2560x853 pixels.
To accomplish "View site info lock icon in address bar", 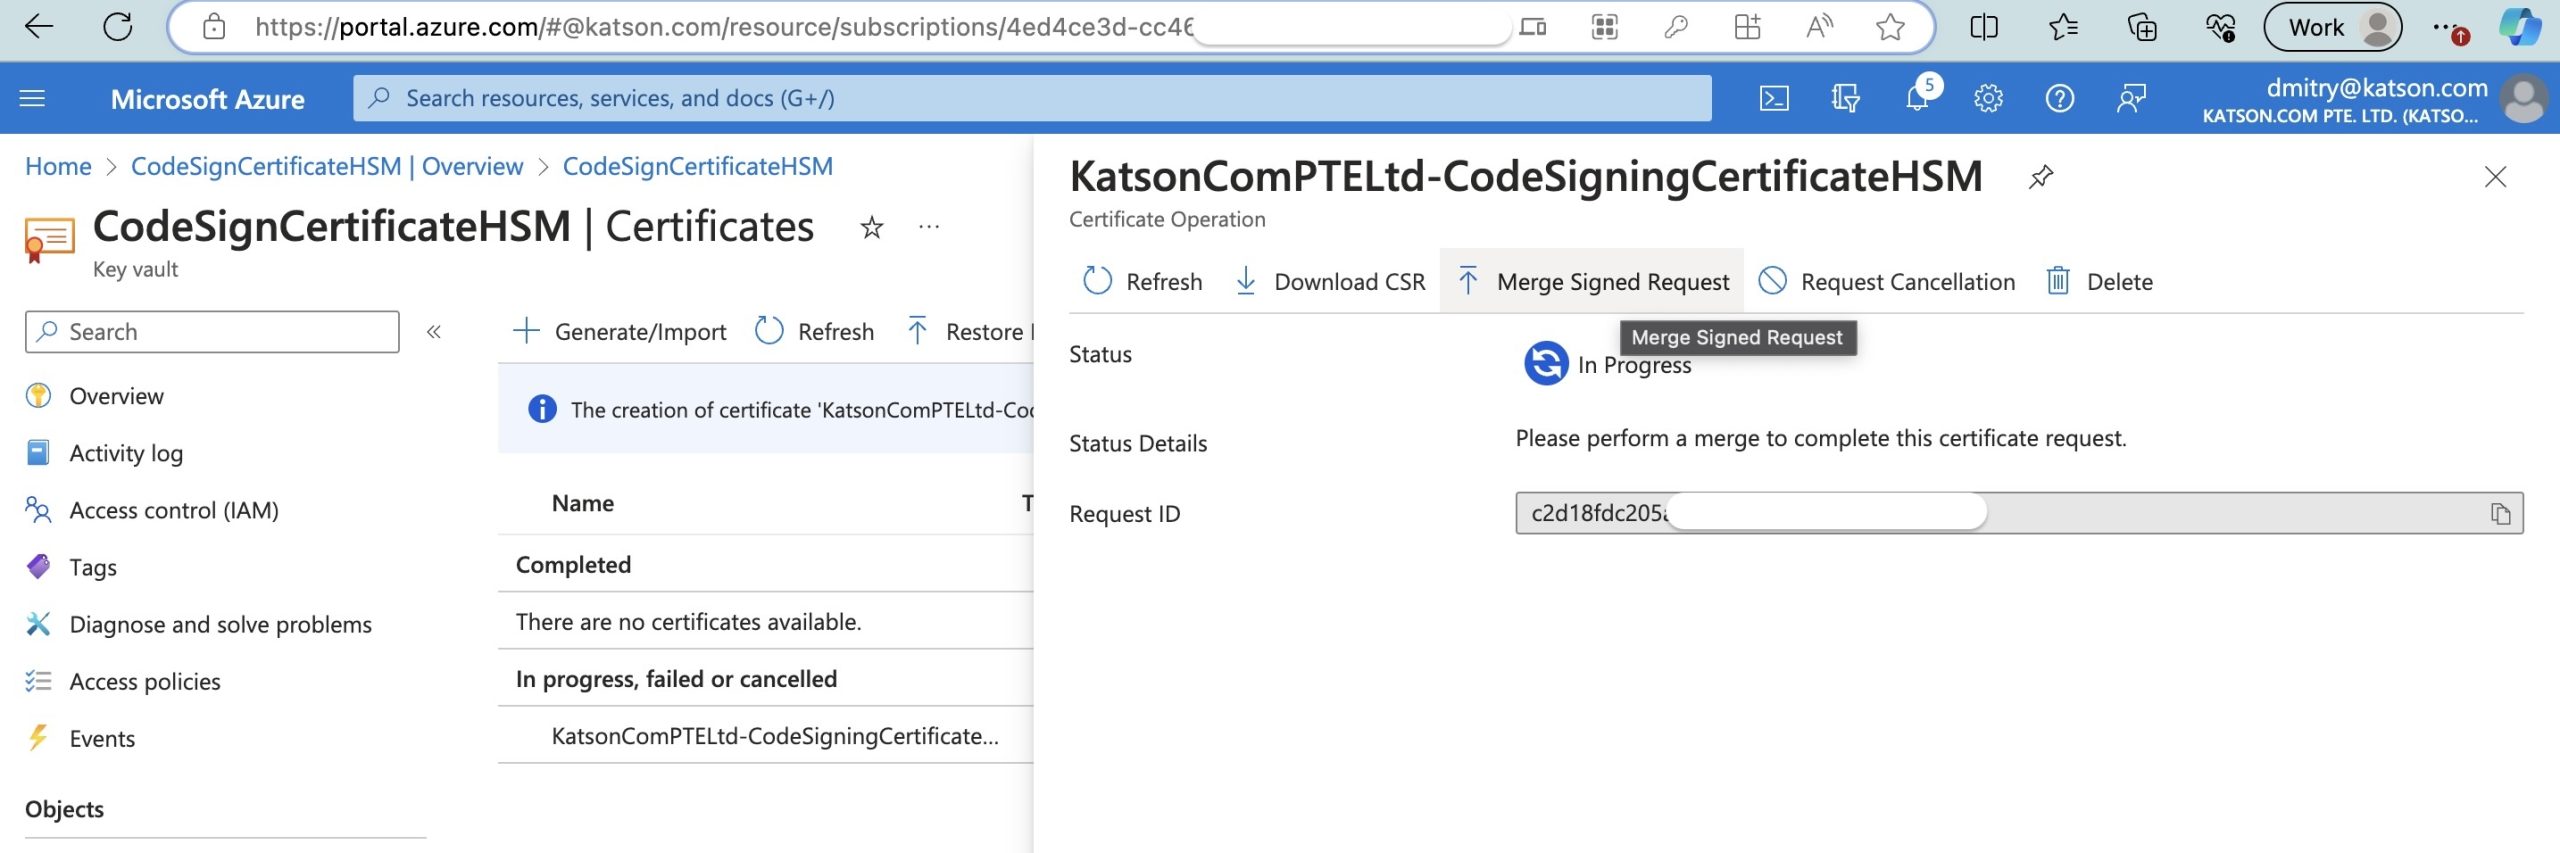I will [x=214, y=27].
